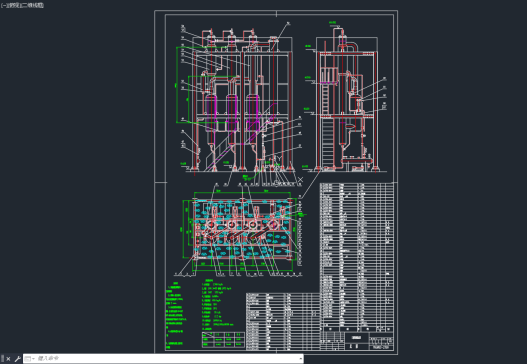Close the command line panel
Viewport: 527px width, 364px height.
(8, 359)
